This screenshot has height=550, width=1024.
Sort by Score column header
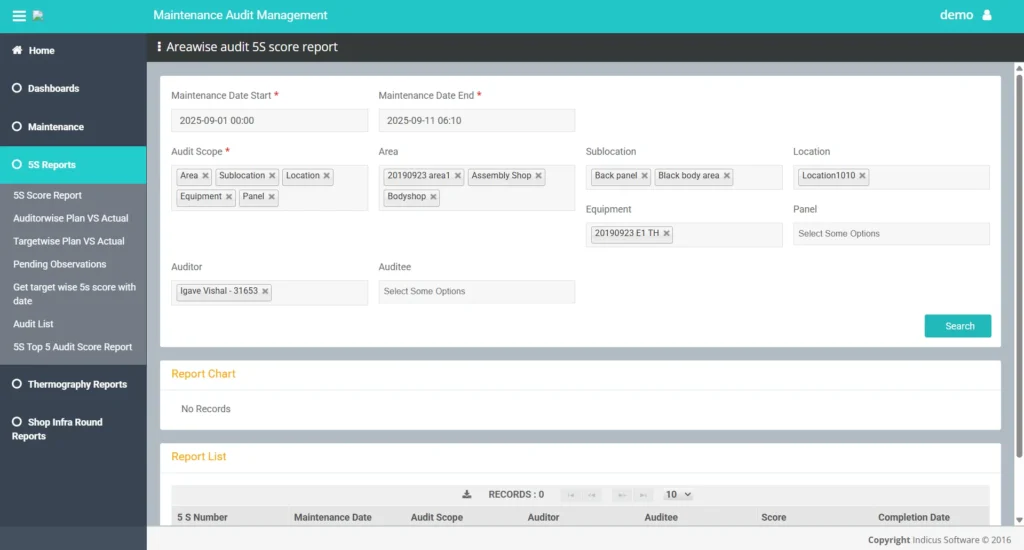[x=773, y=517]
